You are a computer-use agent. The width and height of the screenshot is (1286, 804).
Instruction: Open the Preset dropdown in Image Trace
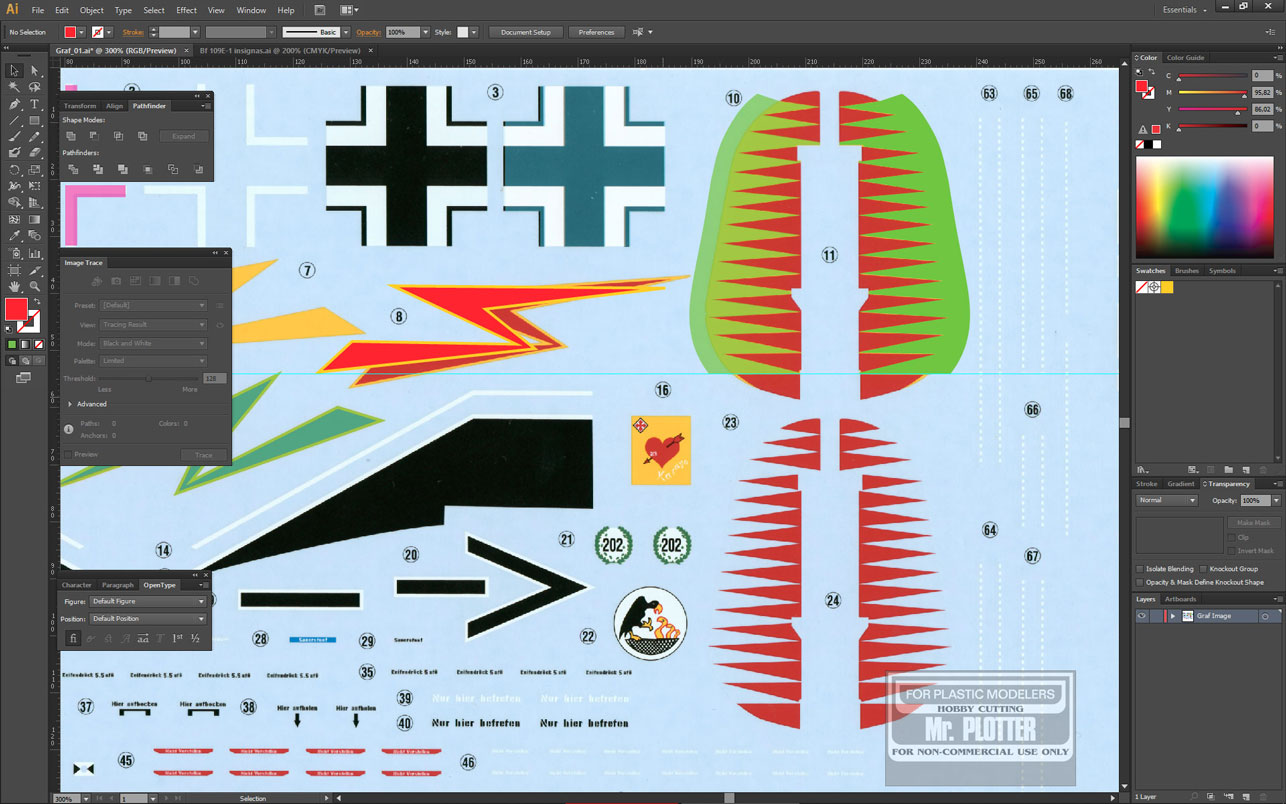[152, 305]
